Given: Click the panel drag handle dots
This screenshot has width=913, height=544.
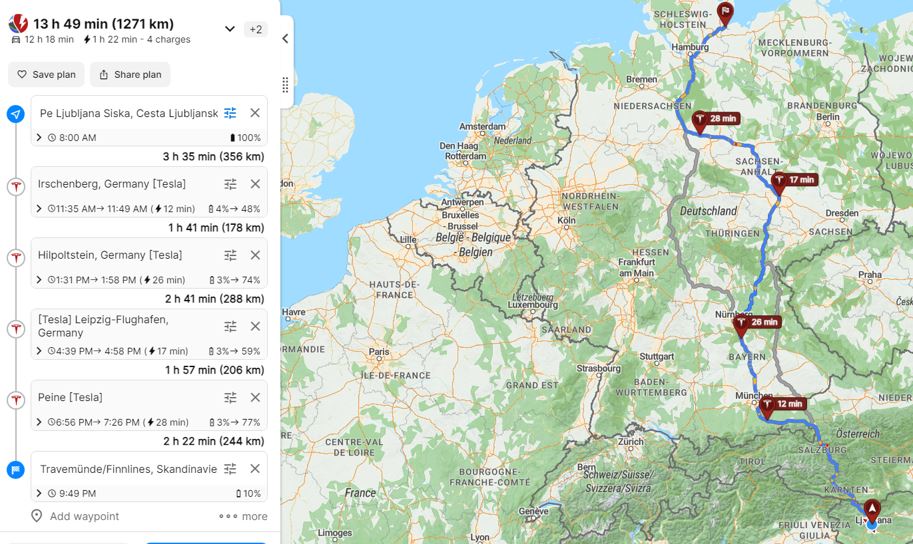Looking at the screenshot, I should click(x=285, y=85).
